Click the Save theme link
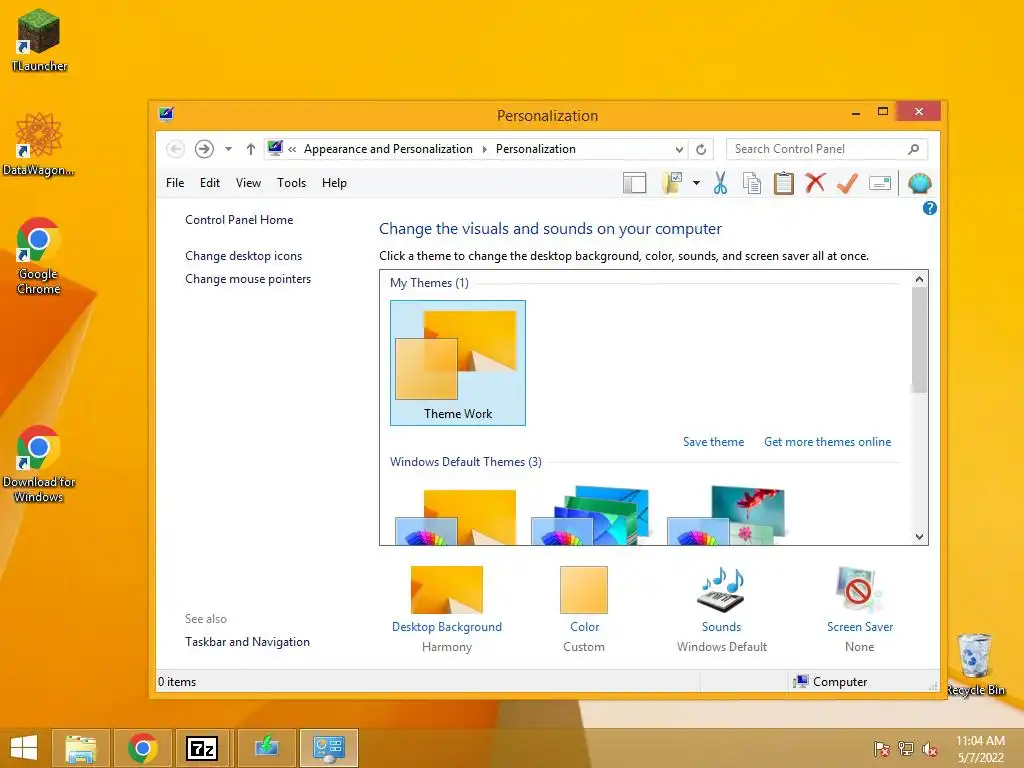 (713, 442)
